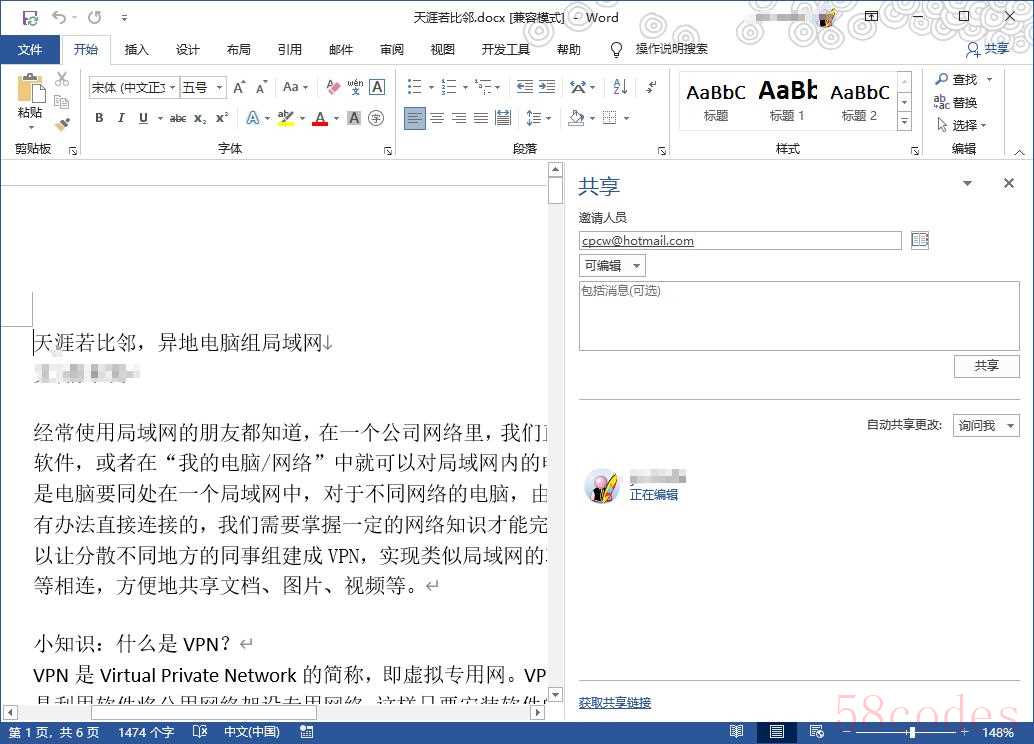This screenshot has width=1034, height=744.
Task: Click the 获取共享链接 link
Action: (x=615, y=703)
